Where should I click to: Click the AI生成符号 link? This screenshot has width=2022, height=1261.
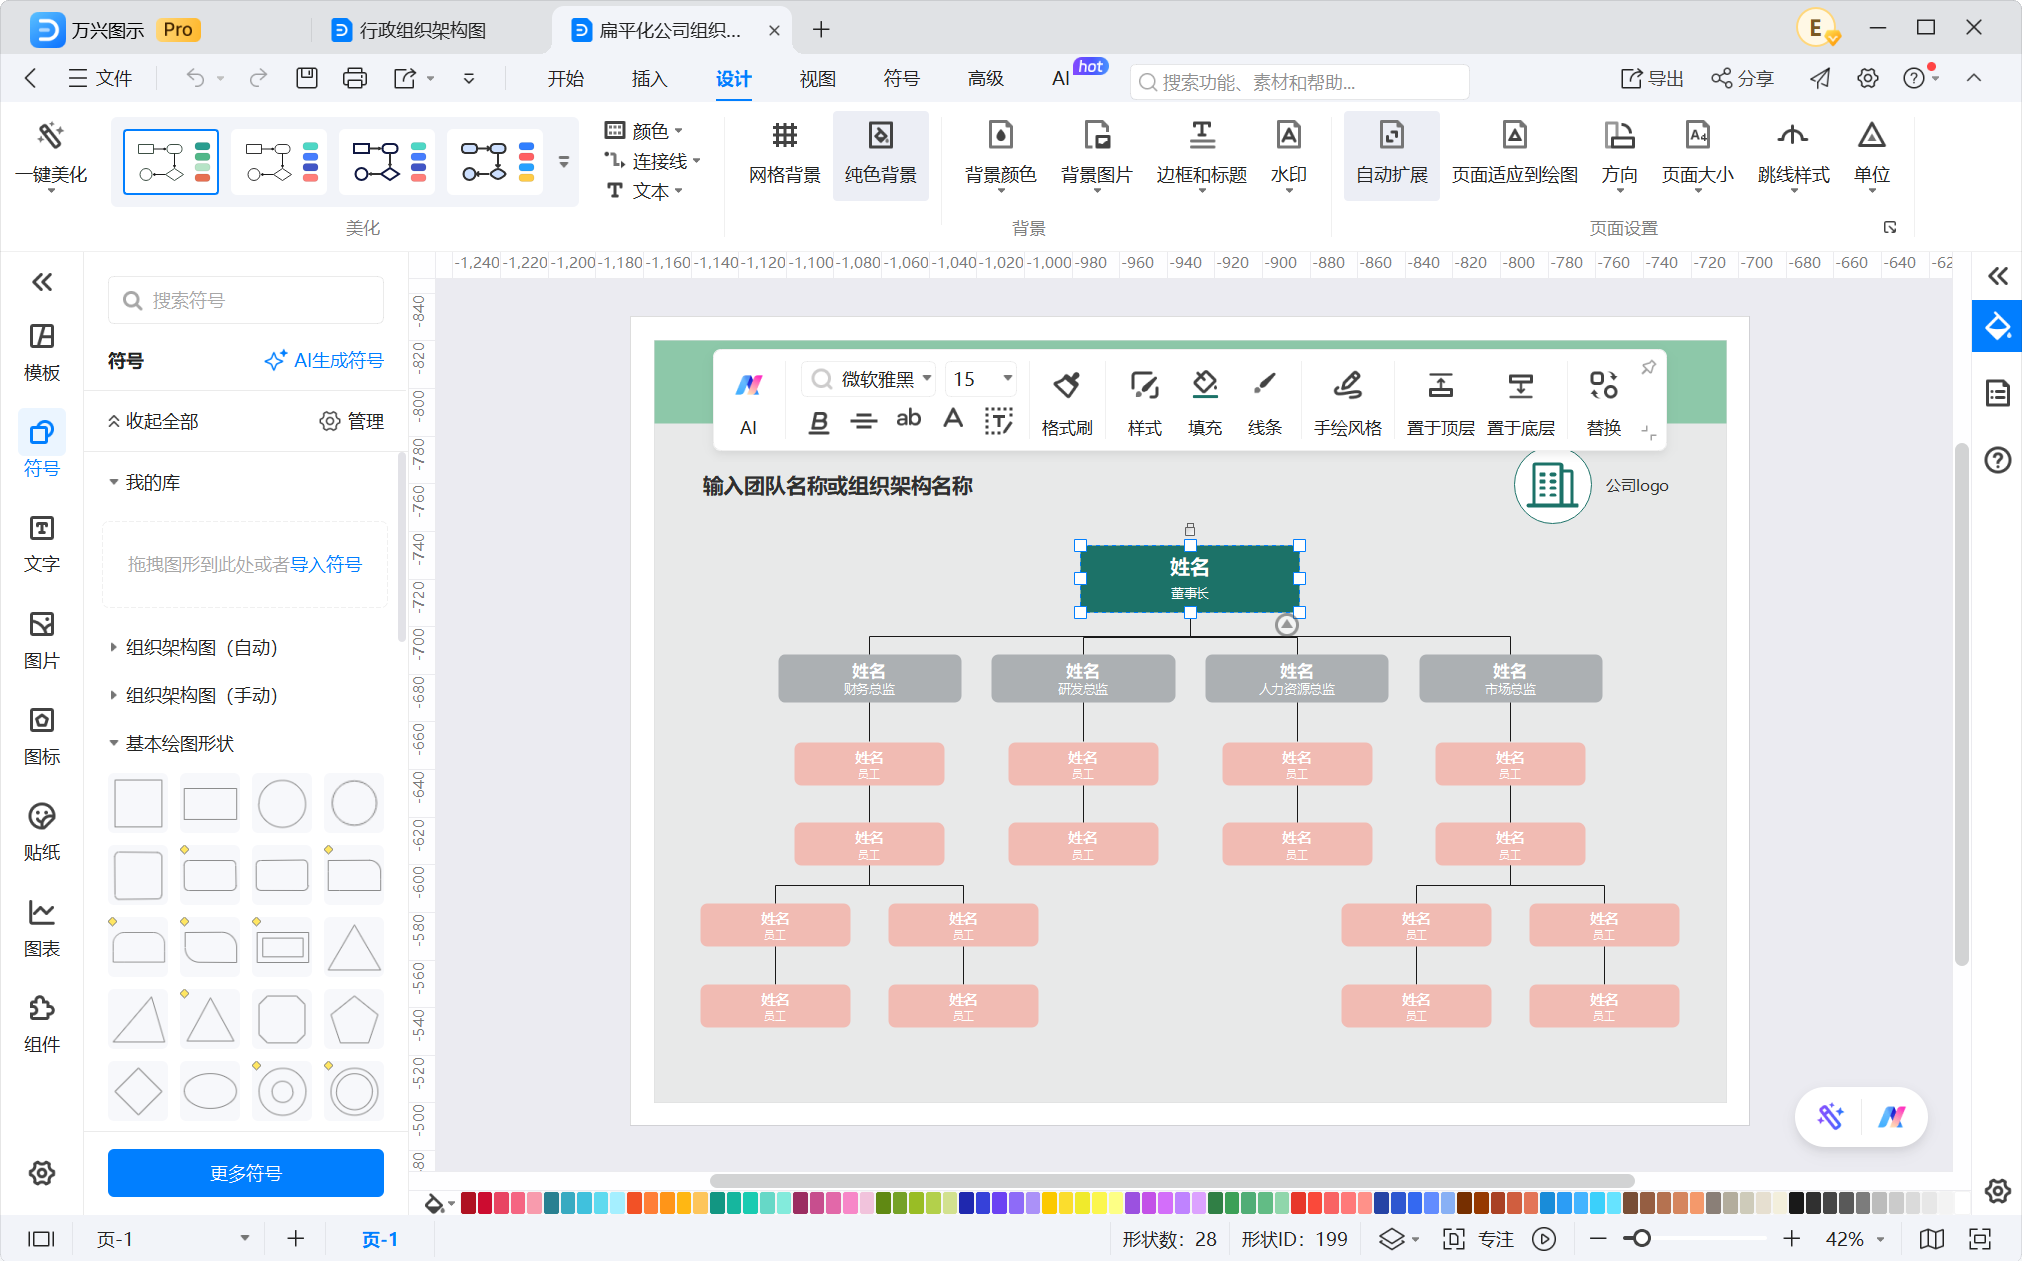point(324,360)
